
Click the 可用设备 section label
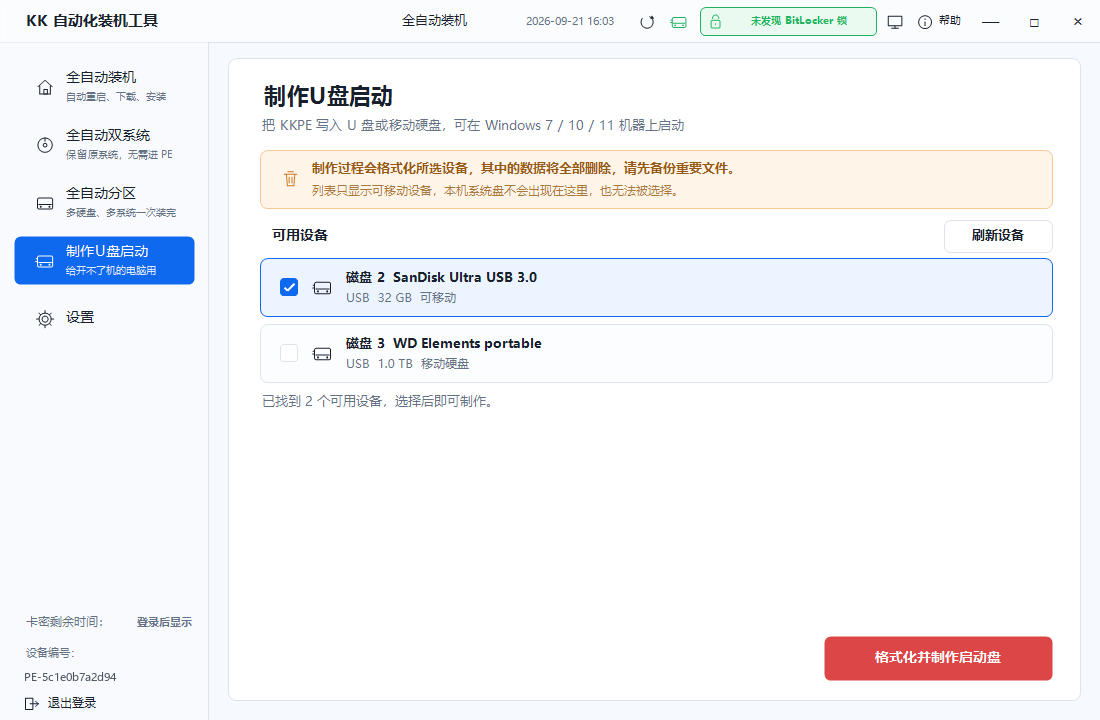coord(300,235)
